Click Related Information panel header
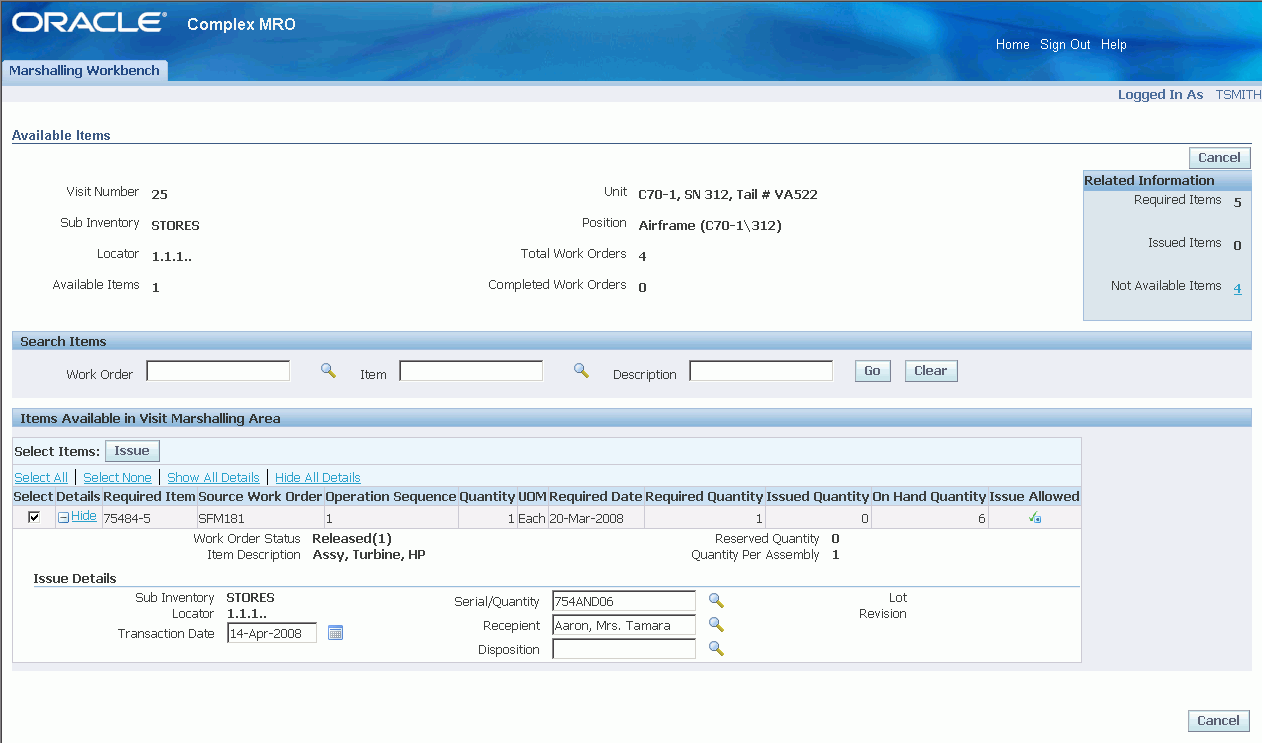The image size is (1262, 743). [1167, 181]
